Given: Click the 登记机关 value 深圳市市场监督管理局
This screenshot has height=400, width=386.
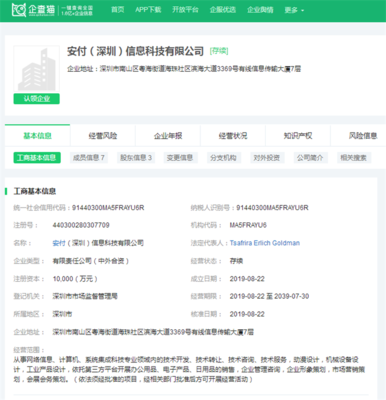Looking at the screenshot, I should 85,296.
